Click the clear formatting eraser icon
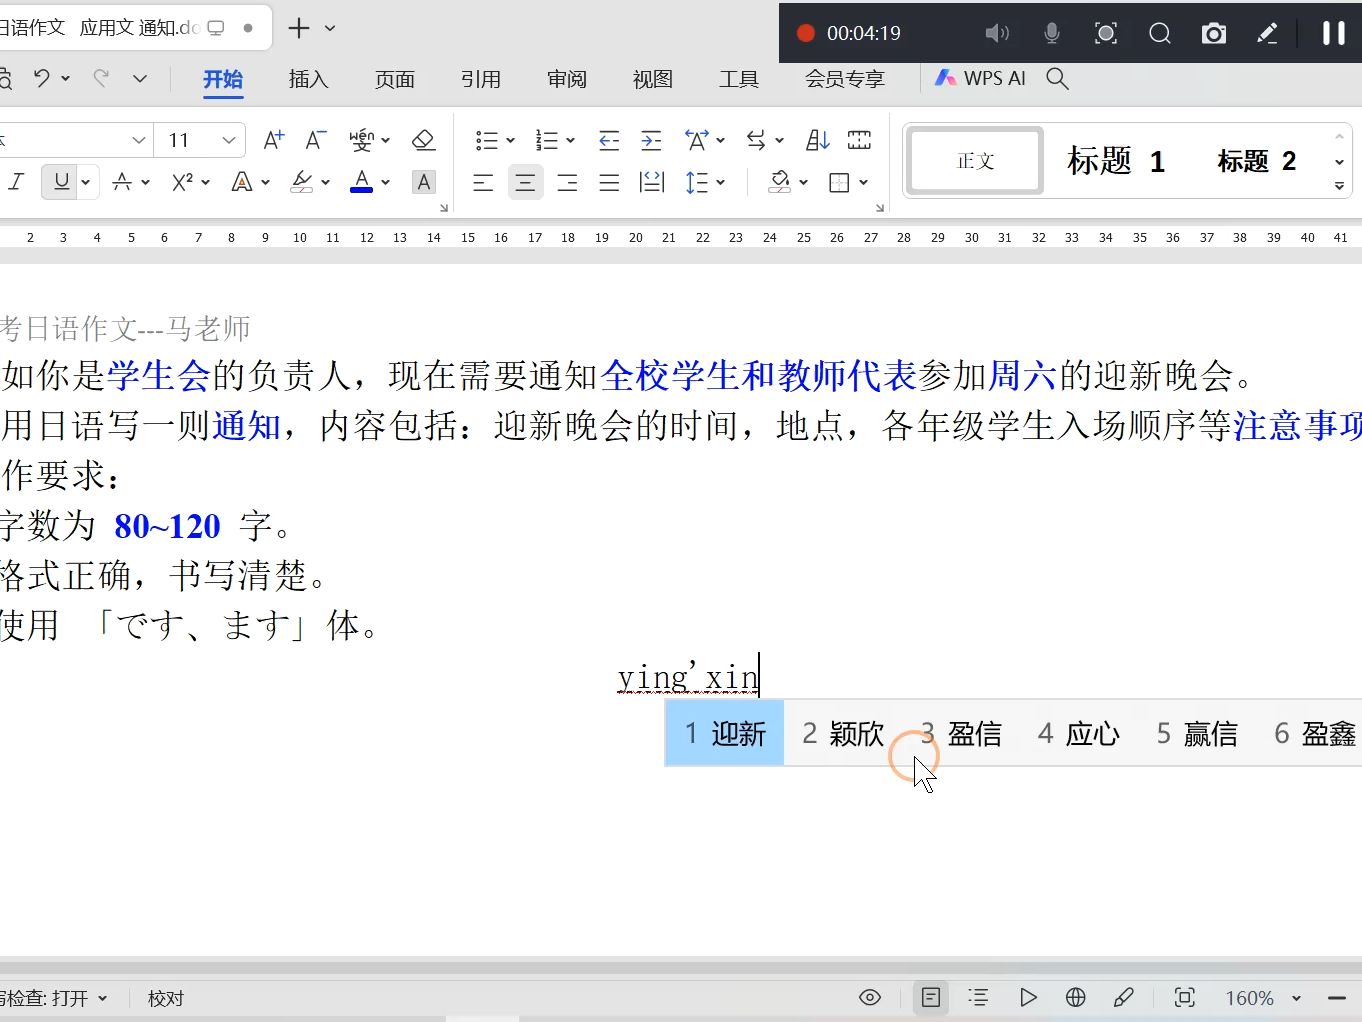Viewport: 1362px width, 1022px height. [x=423, y=140]
